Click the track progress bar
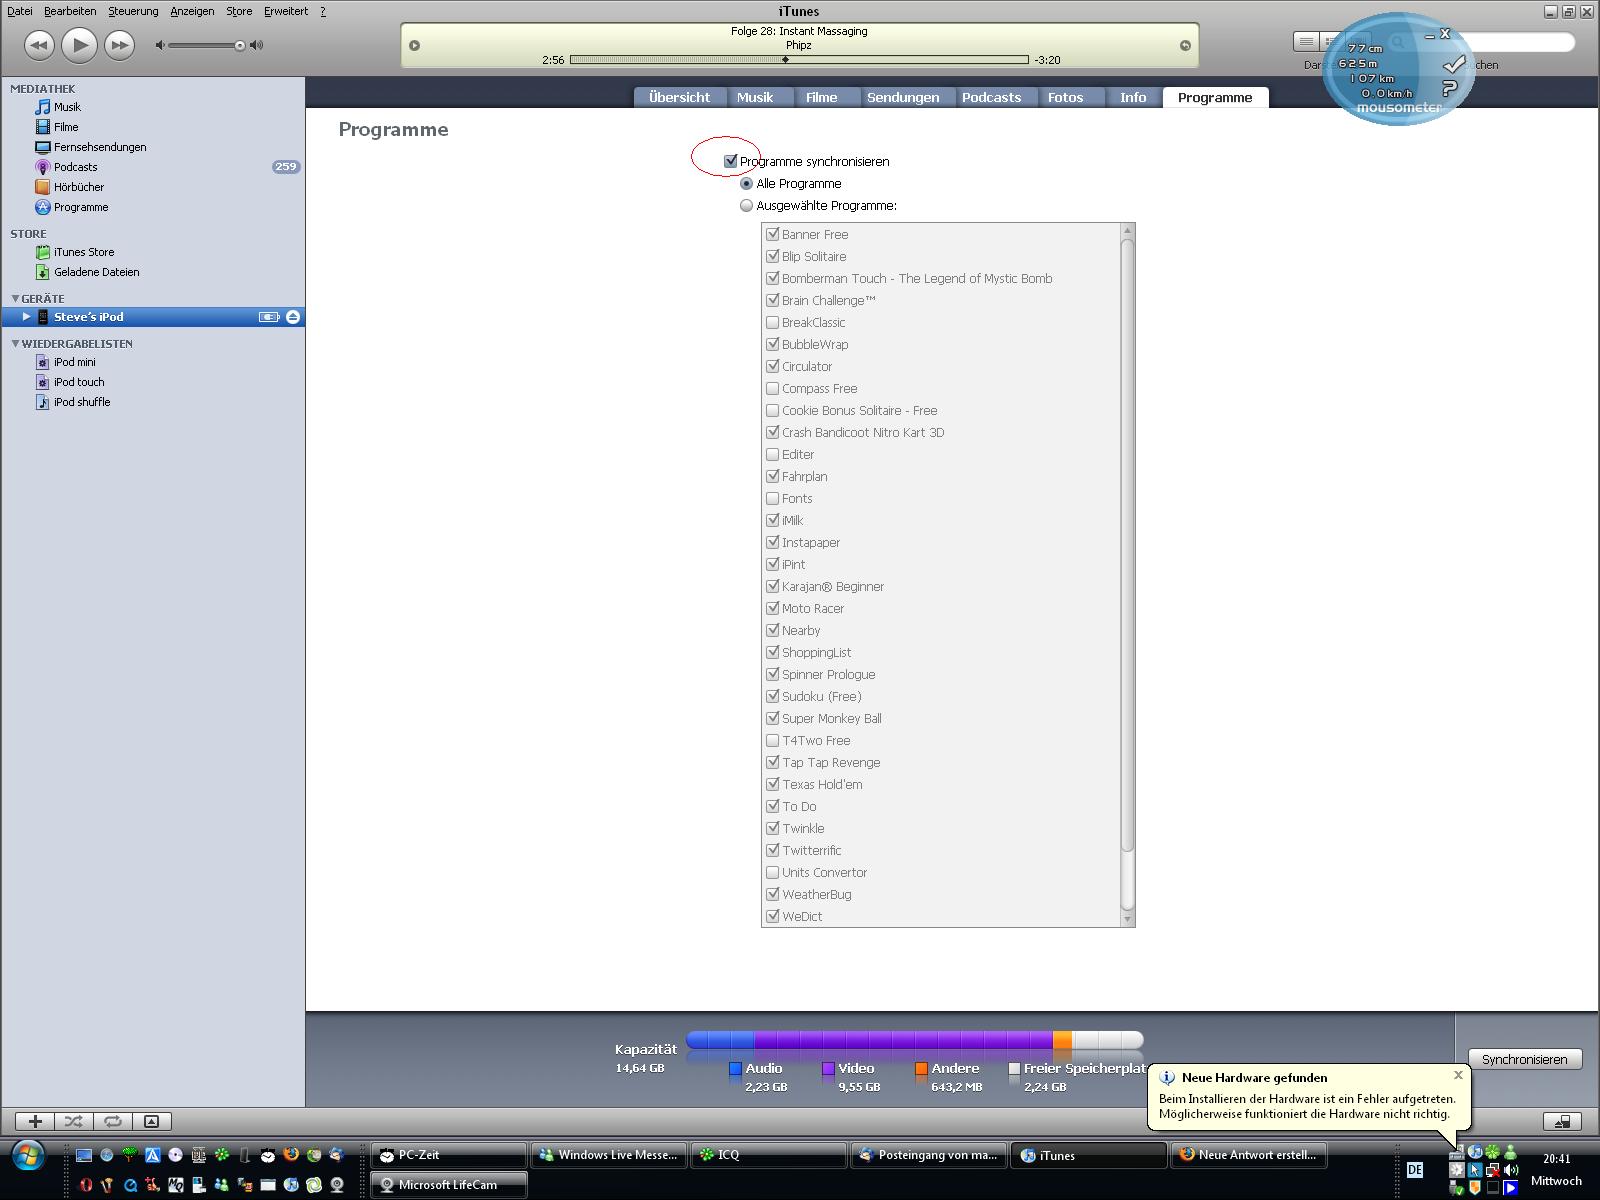The height and width of the screenshot is (1200, 1600). pyautogui.click(x=799, y=60)
